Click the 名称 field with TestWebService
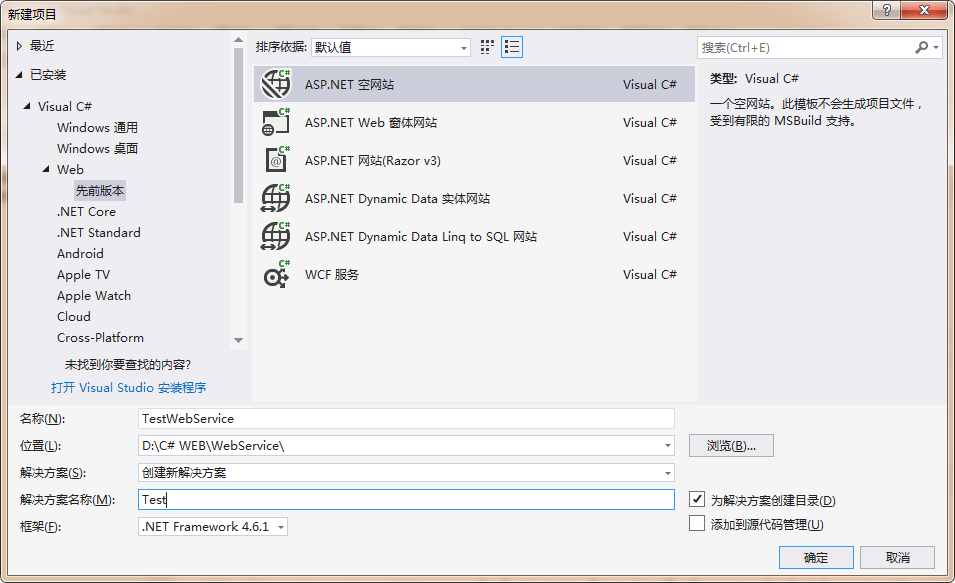The height and width of the screenshot is (583, 955). (406, 419)
